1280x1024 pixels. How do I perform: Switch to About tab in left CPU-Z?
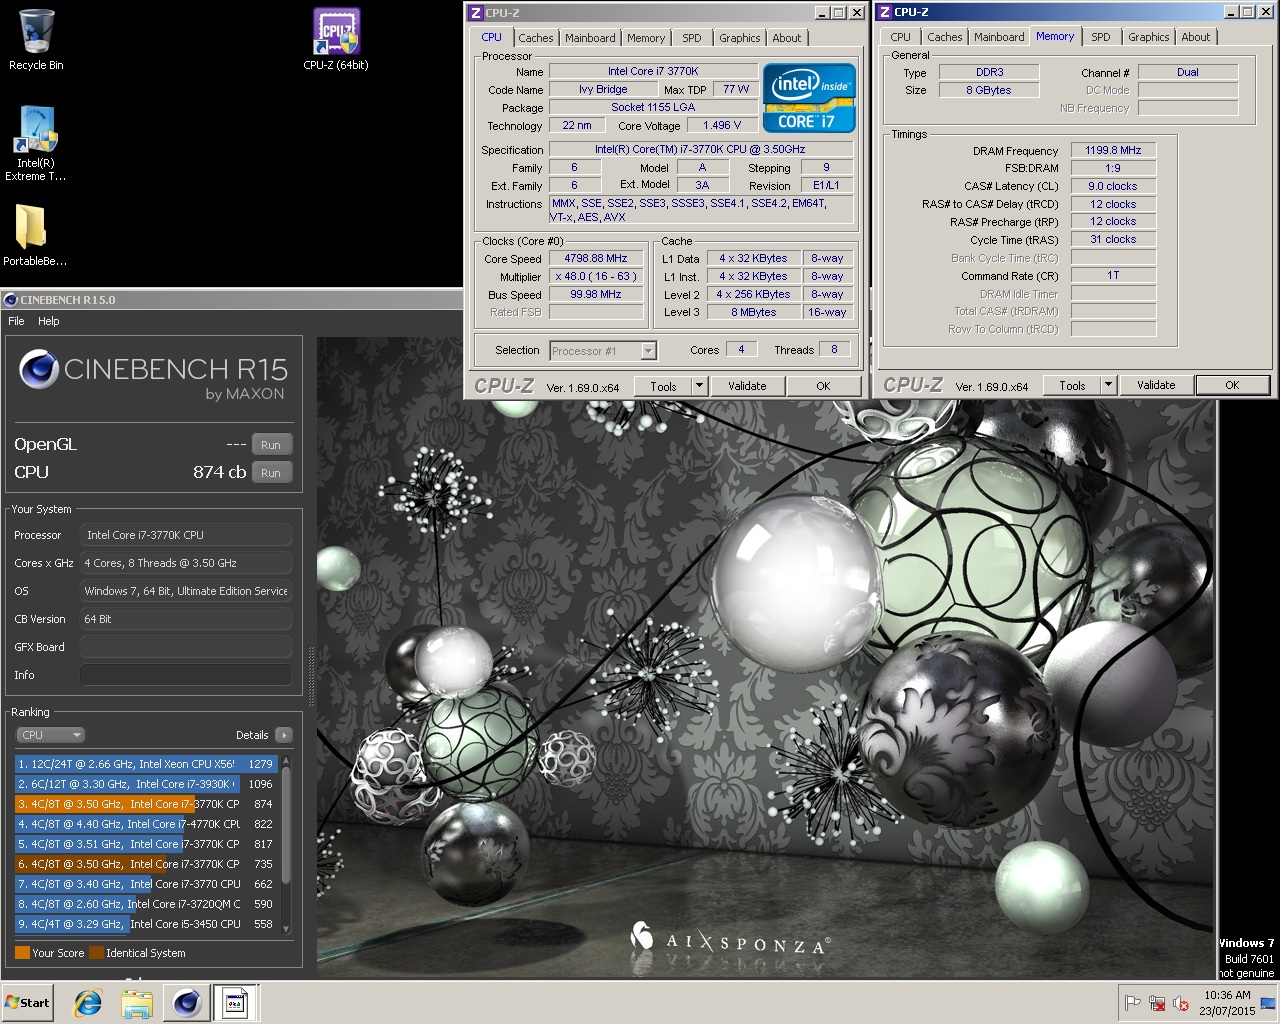(787, 38)
